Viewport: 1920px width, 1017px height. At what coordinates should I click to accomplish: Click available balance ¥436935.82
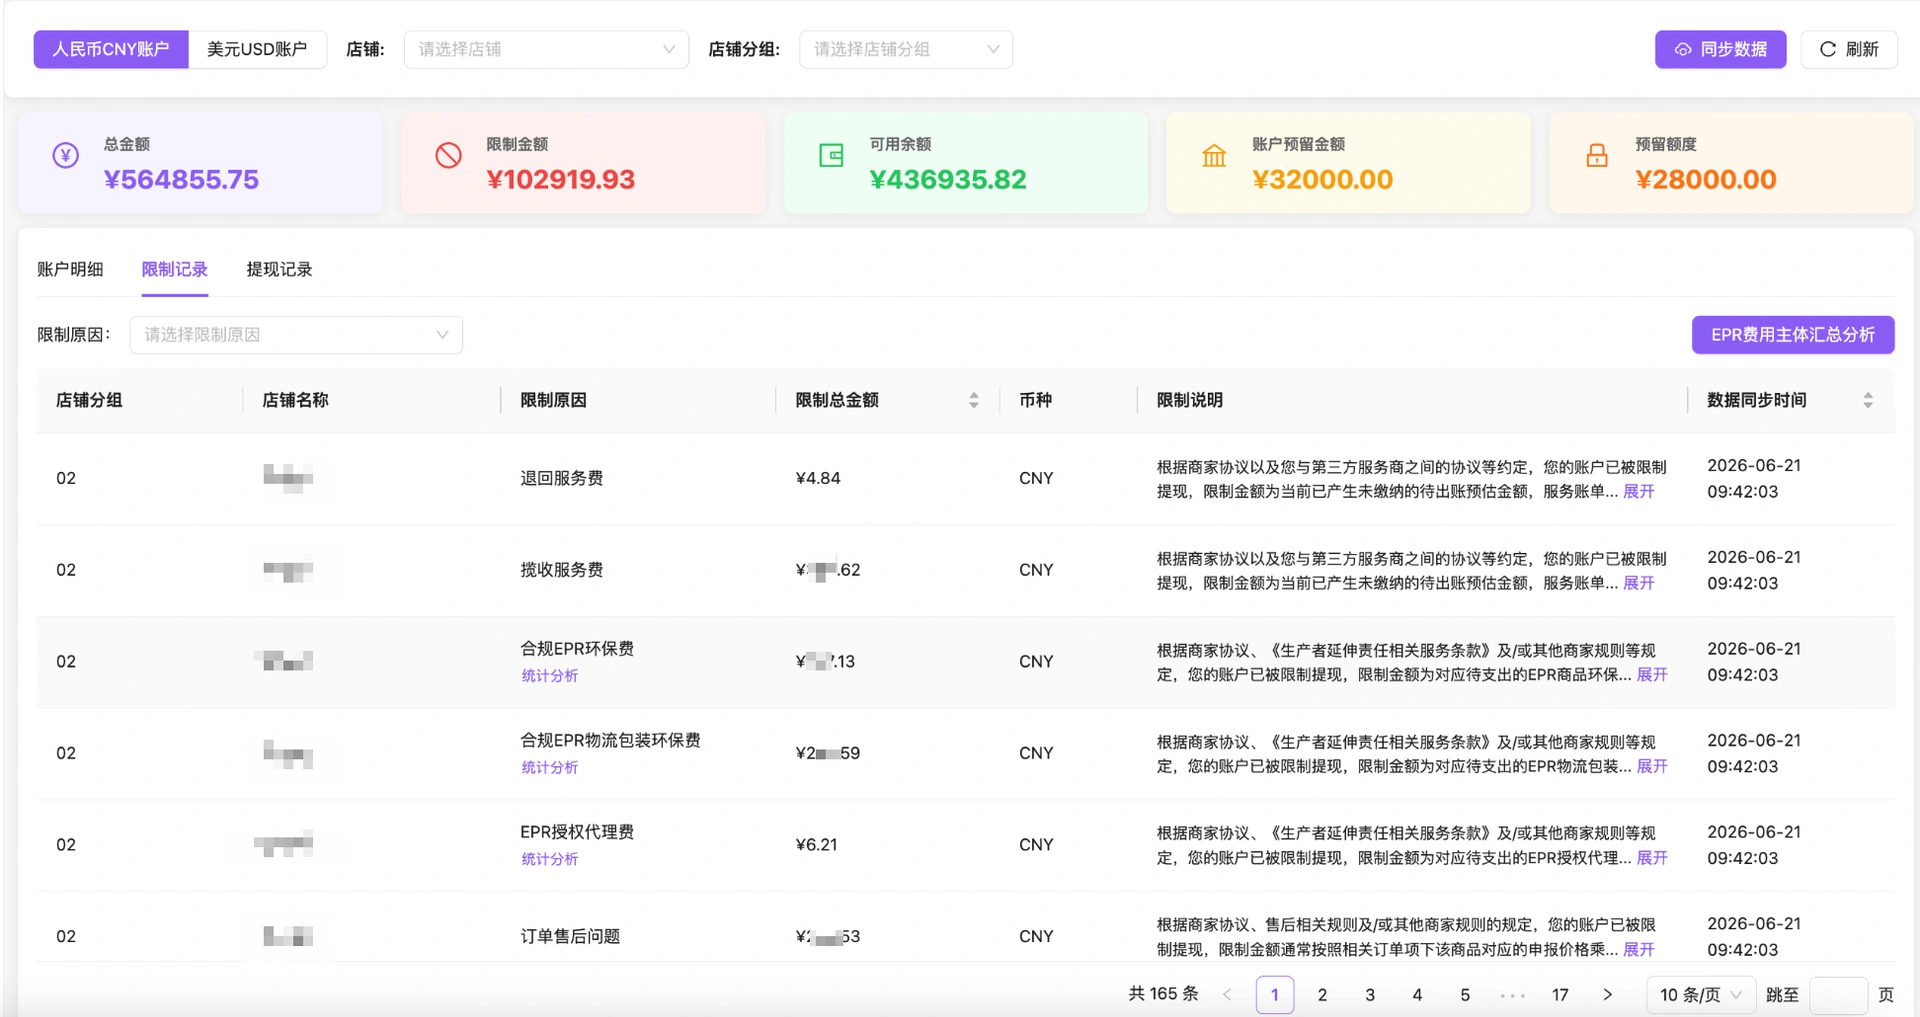point(948,180)
